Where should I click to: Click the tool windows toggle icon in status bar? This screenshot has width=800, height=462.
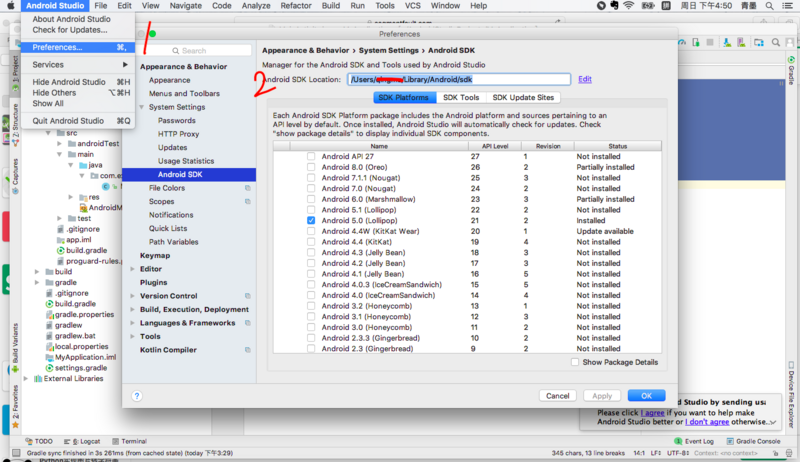coord(16,453)
